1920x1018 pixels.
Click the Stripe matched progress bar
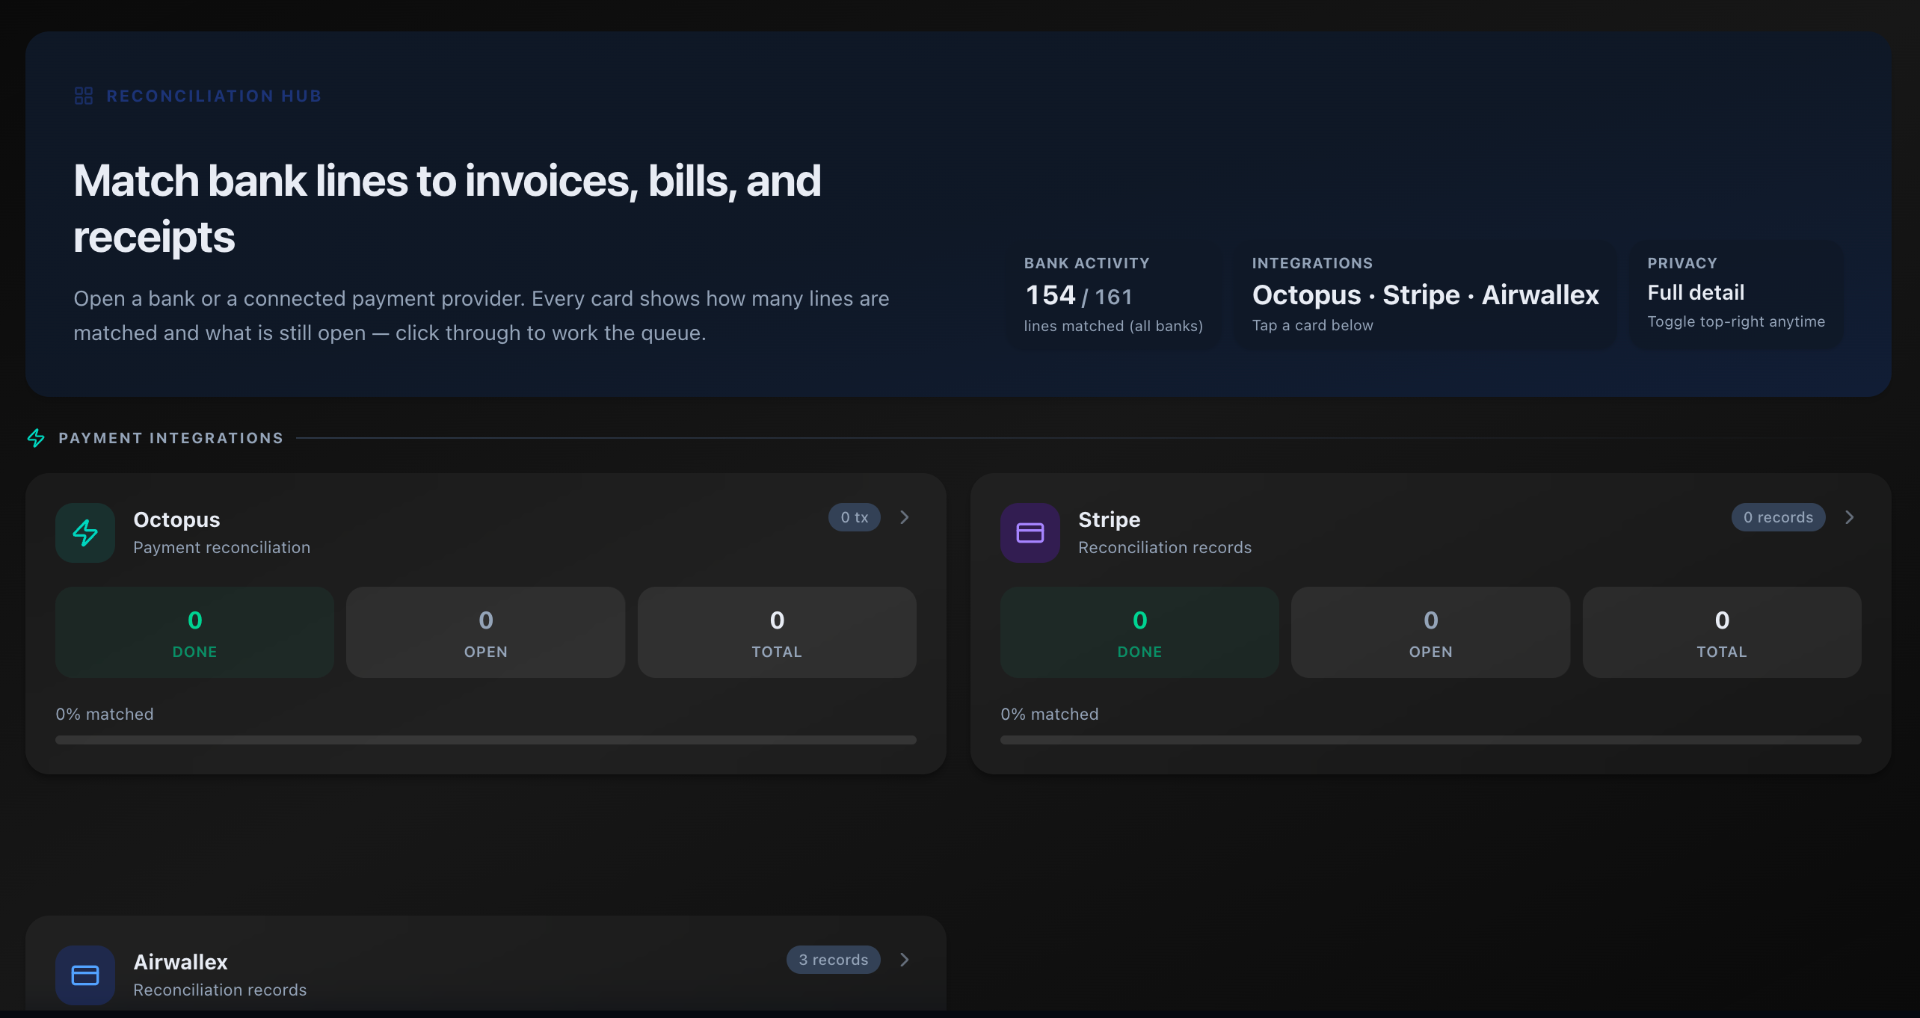tap(1431, 740)
